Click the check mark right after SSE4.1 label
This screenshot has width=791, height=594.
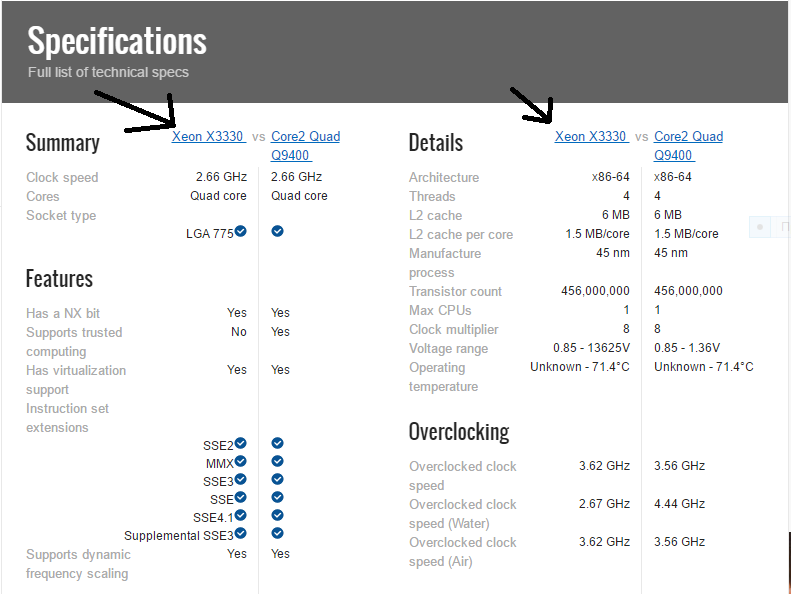(241, 515)
